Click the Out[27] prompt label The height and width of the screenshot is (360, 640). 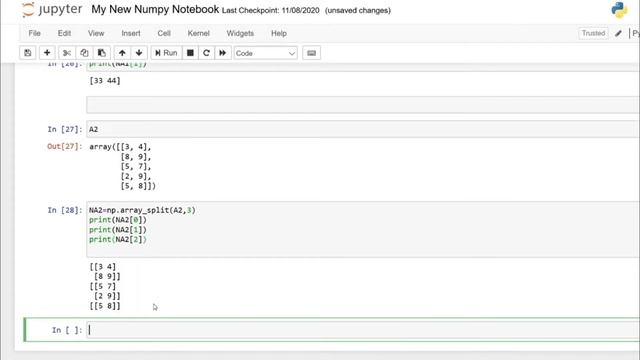point(64,147)
